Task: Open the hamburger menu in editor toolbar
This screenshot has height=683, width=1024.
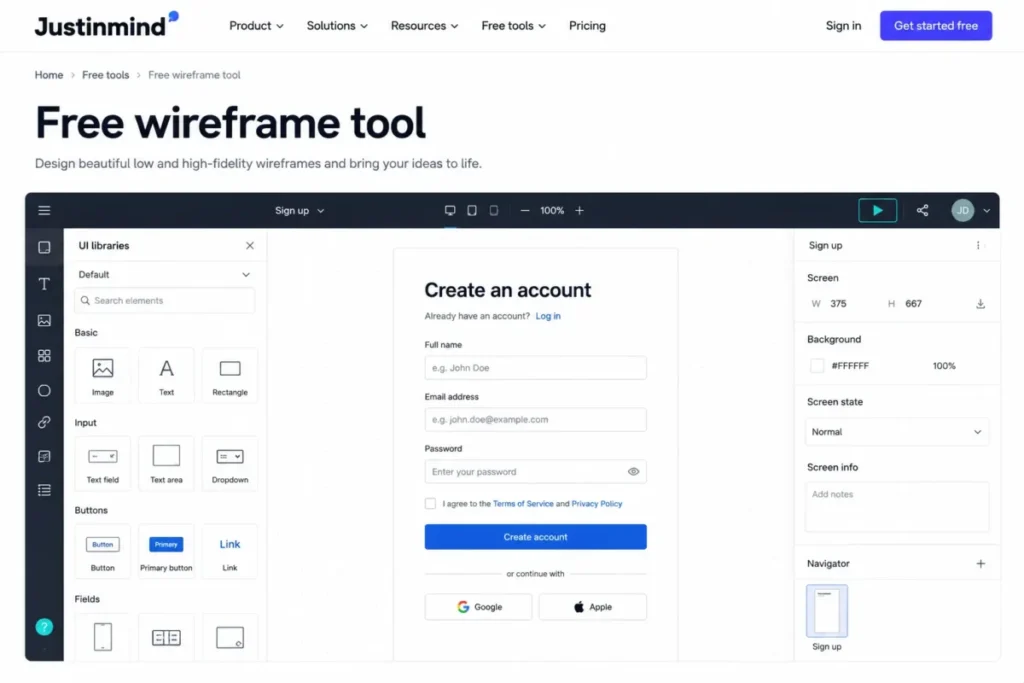Action: [44, 210]
